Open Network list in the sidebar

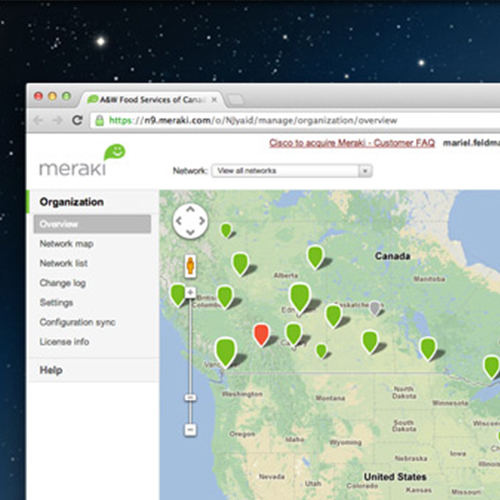64,263
